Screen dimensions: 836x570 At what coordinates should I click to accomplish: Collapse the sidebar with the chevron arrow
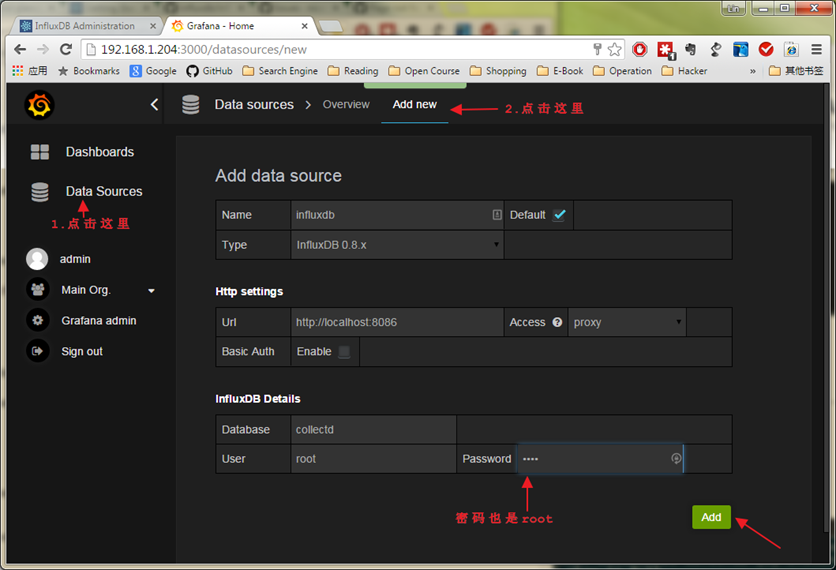(154, 104)
